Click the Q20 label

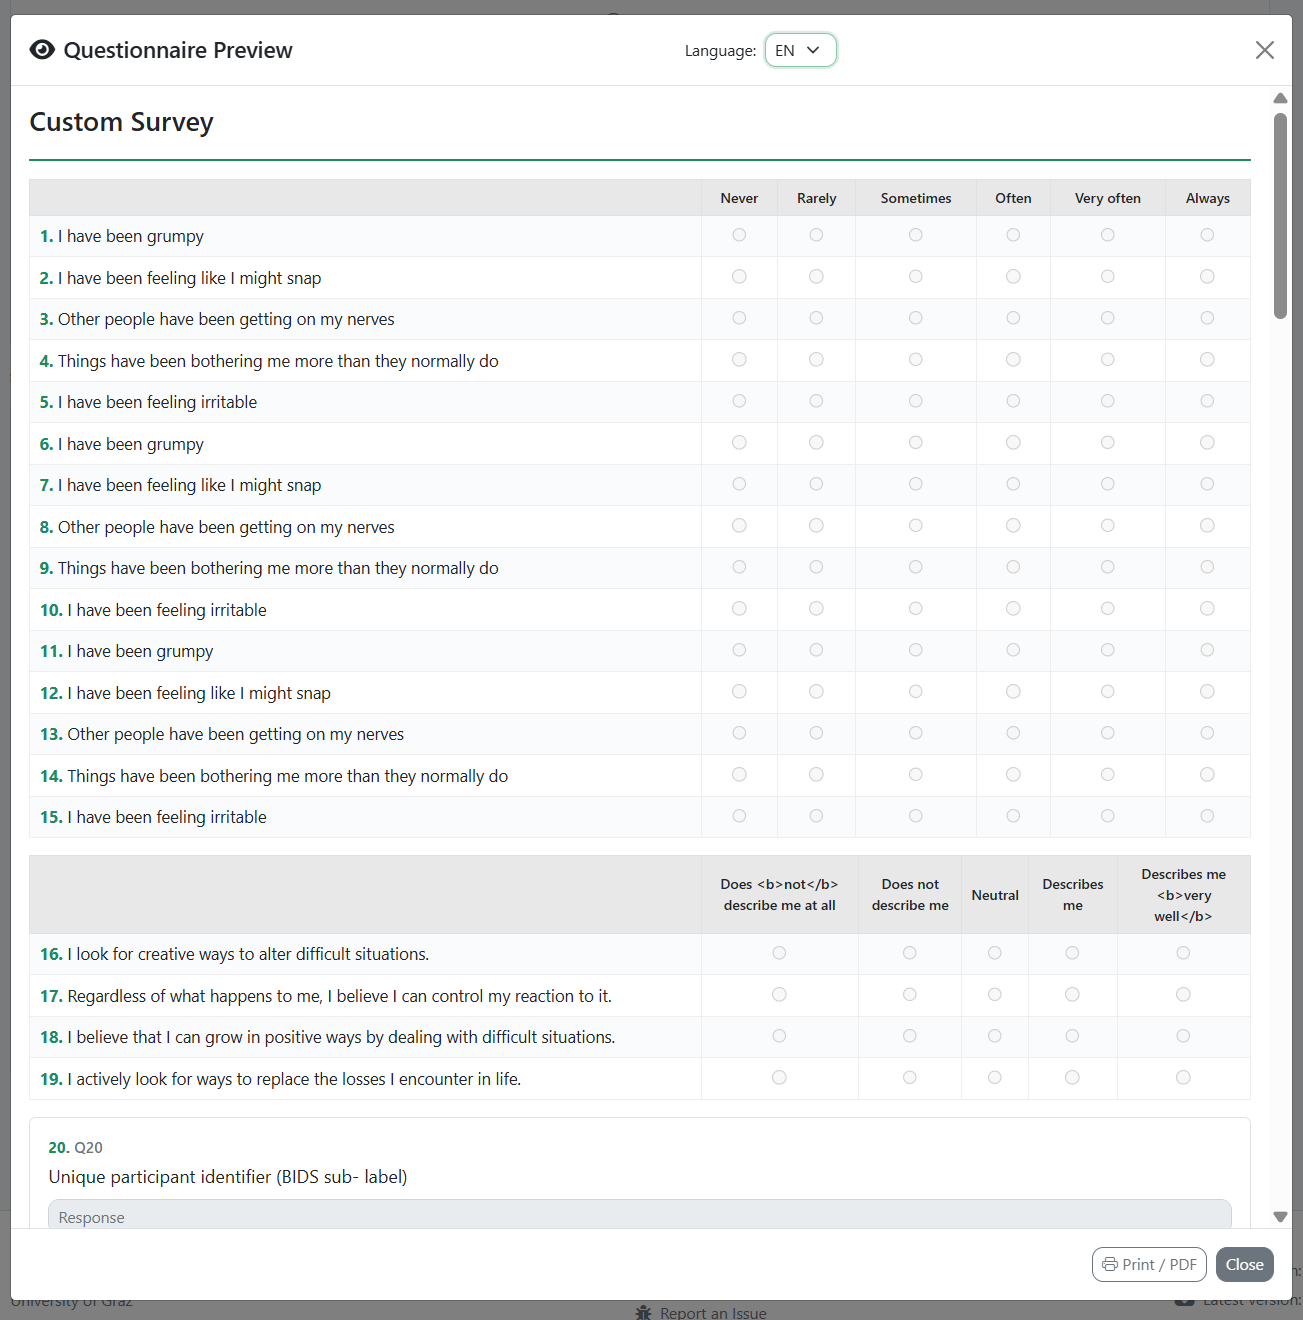coord(88,1147)
